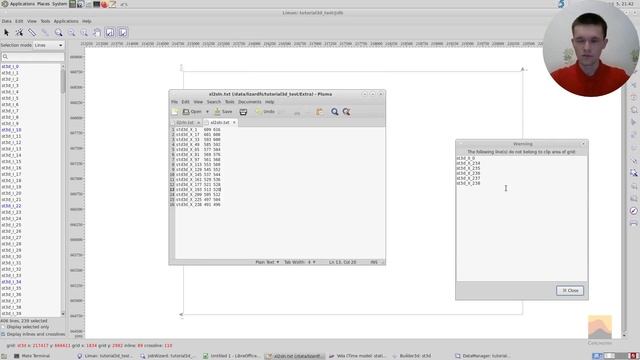640x360 pixels.
Task: Select line st3d_I_39 in the list
Action: coord(11,314)
